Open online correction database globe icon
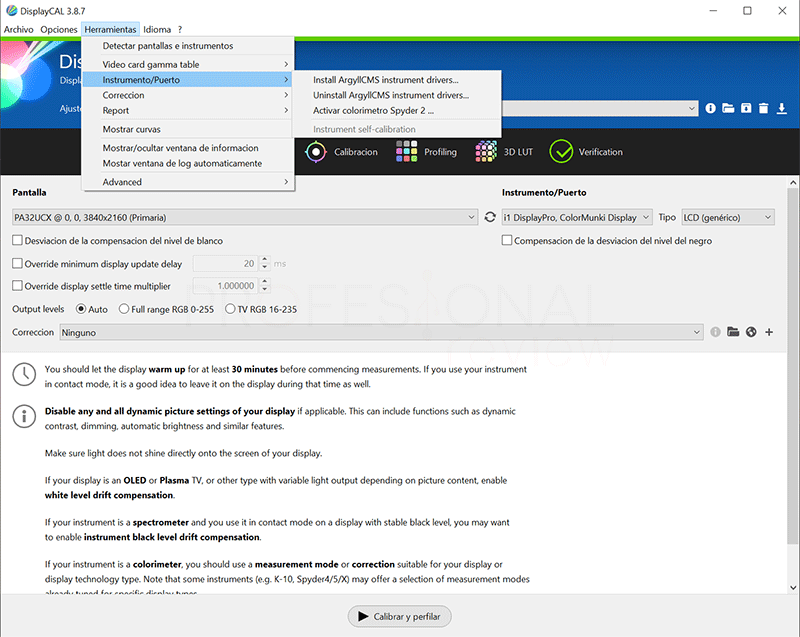This screenshot has height=637, width=800. (751, 332)
